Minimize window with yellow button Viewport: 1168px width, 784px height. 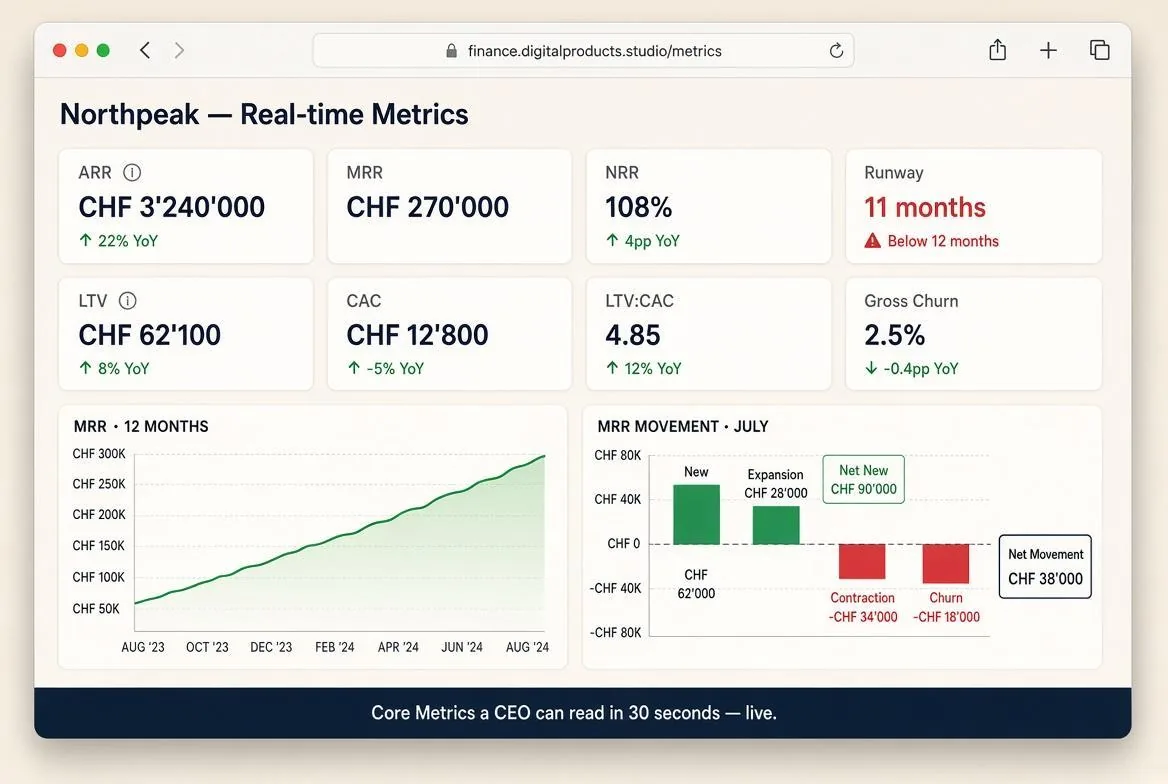click(x=82, y=50)
